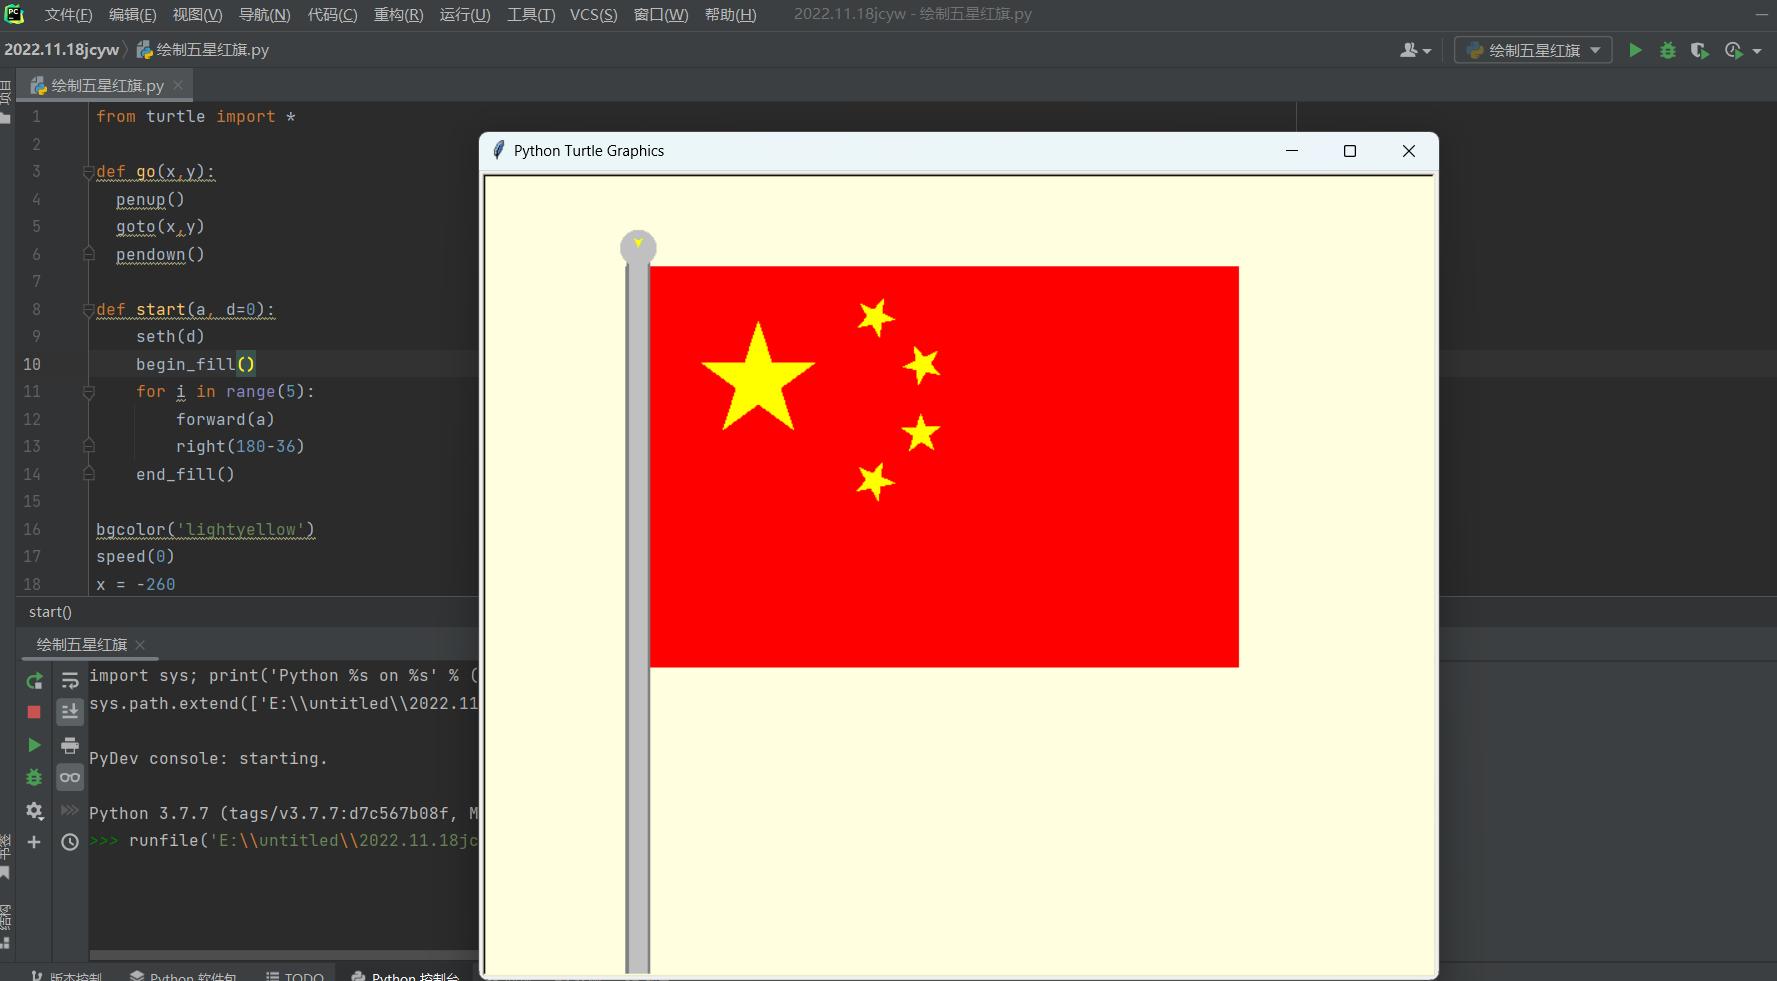Run the script with green play arrow
Viewport: 1777px width, 981px height.
tap(33, 745)
